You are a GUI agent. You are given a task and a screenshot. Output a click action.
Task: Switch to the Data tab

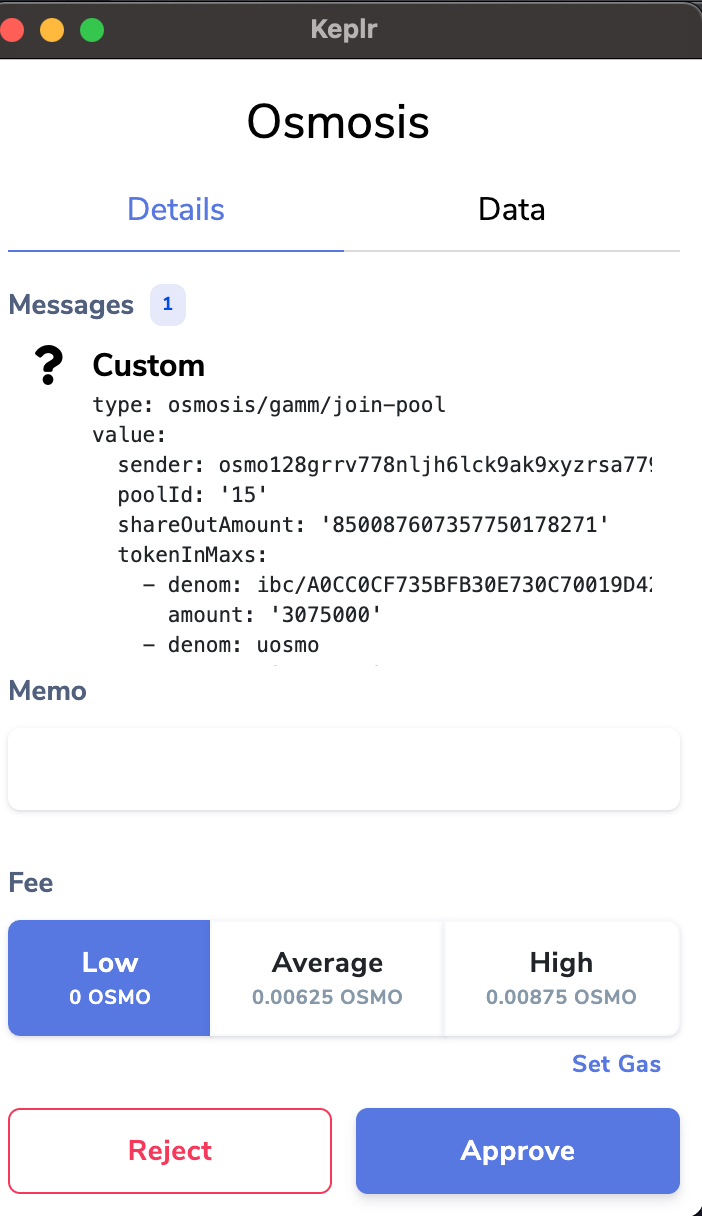pyautogui.click(x=512, y=209)
